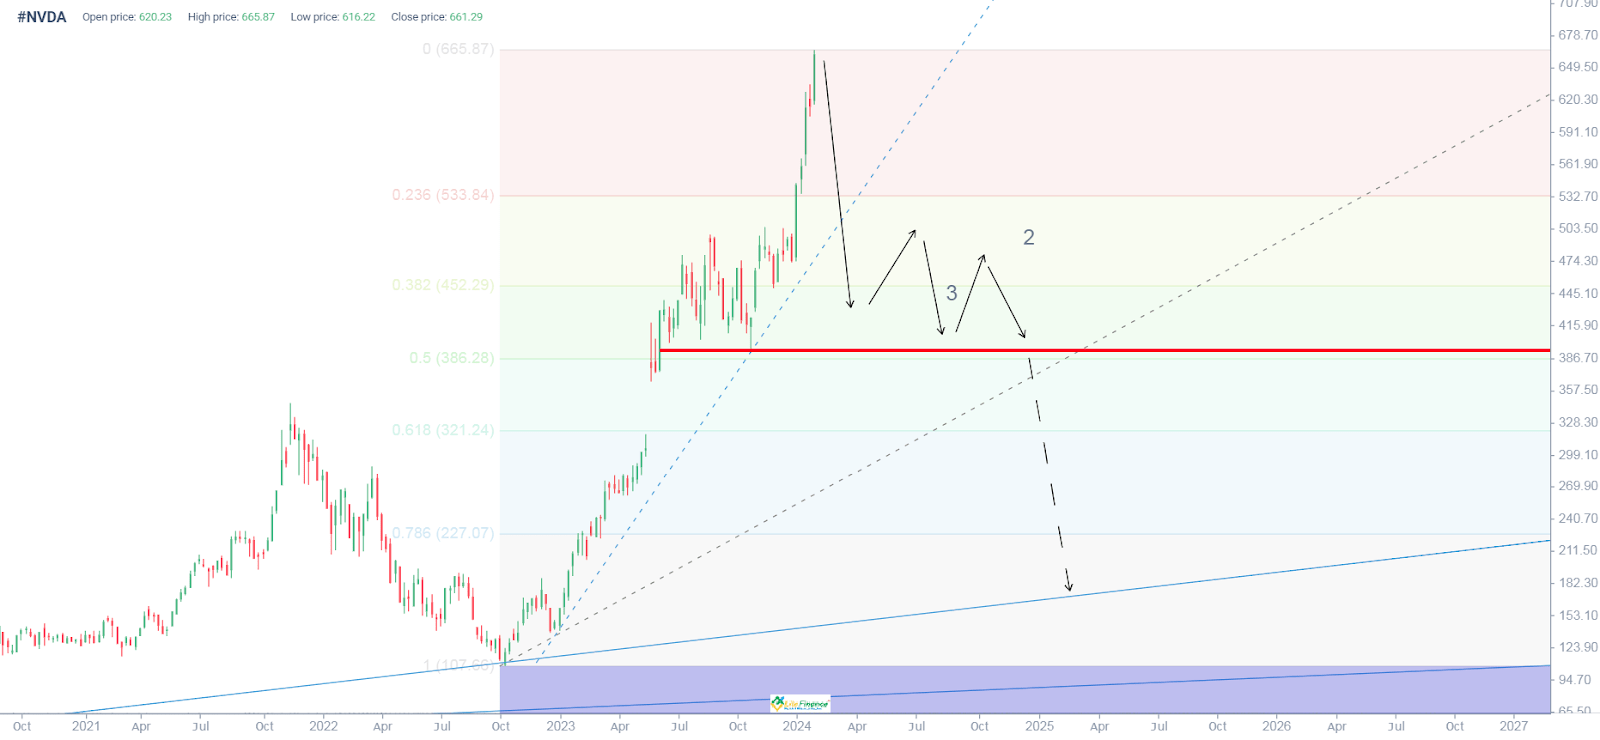Select the High price 665.87 readout
The height and width of the screenshot is (740, 1600).
231,17
